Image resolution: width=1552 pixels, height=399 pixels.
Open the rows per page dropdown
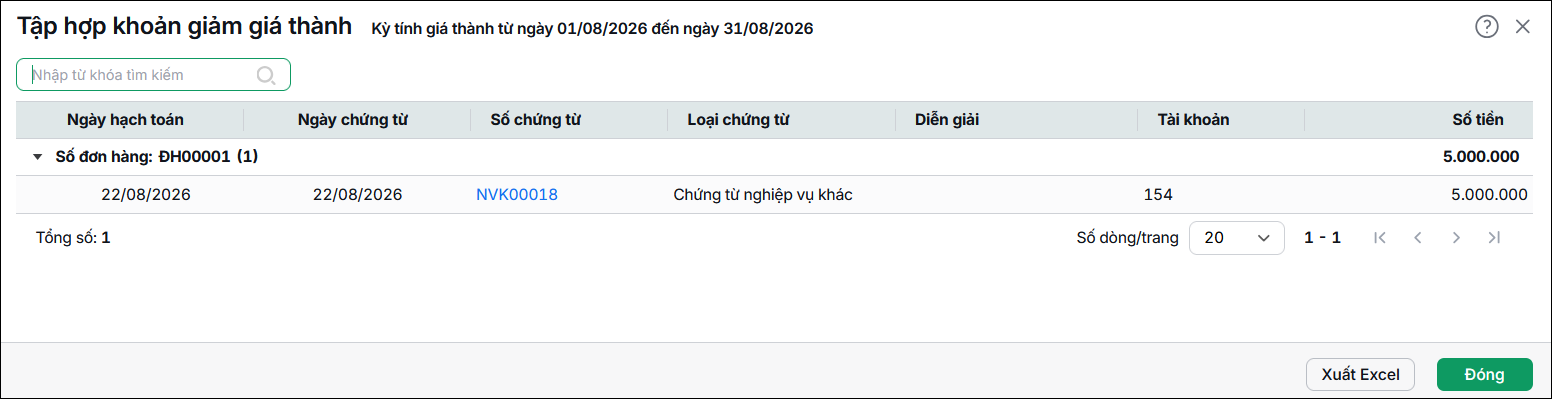pos(1236,238)
